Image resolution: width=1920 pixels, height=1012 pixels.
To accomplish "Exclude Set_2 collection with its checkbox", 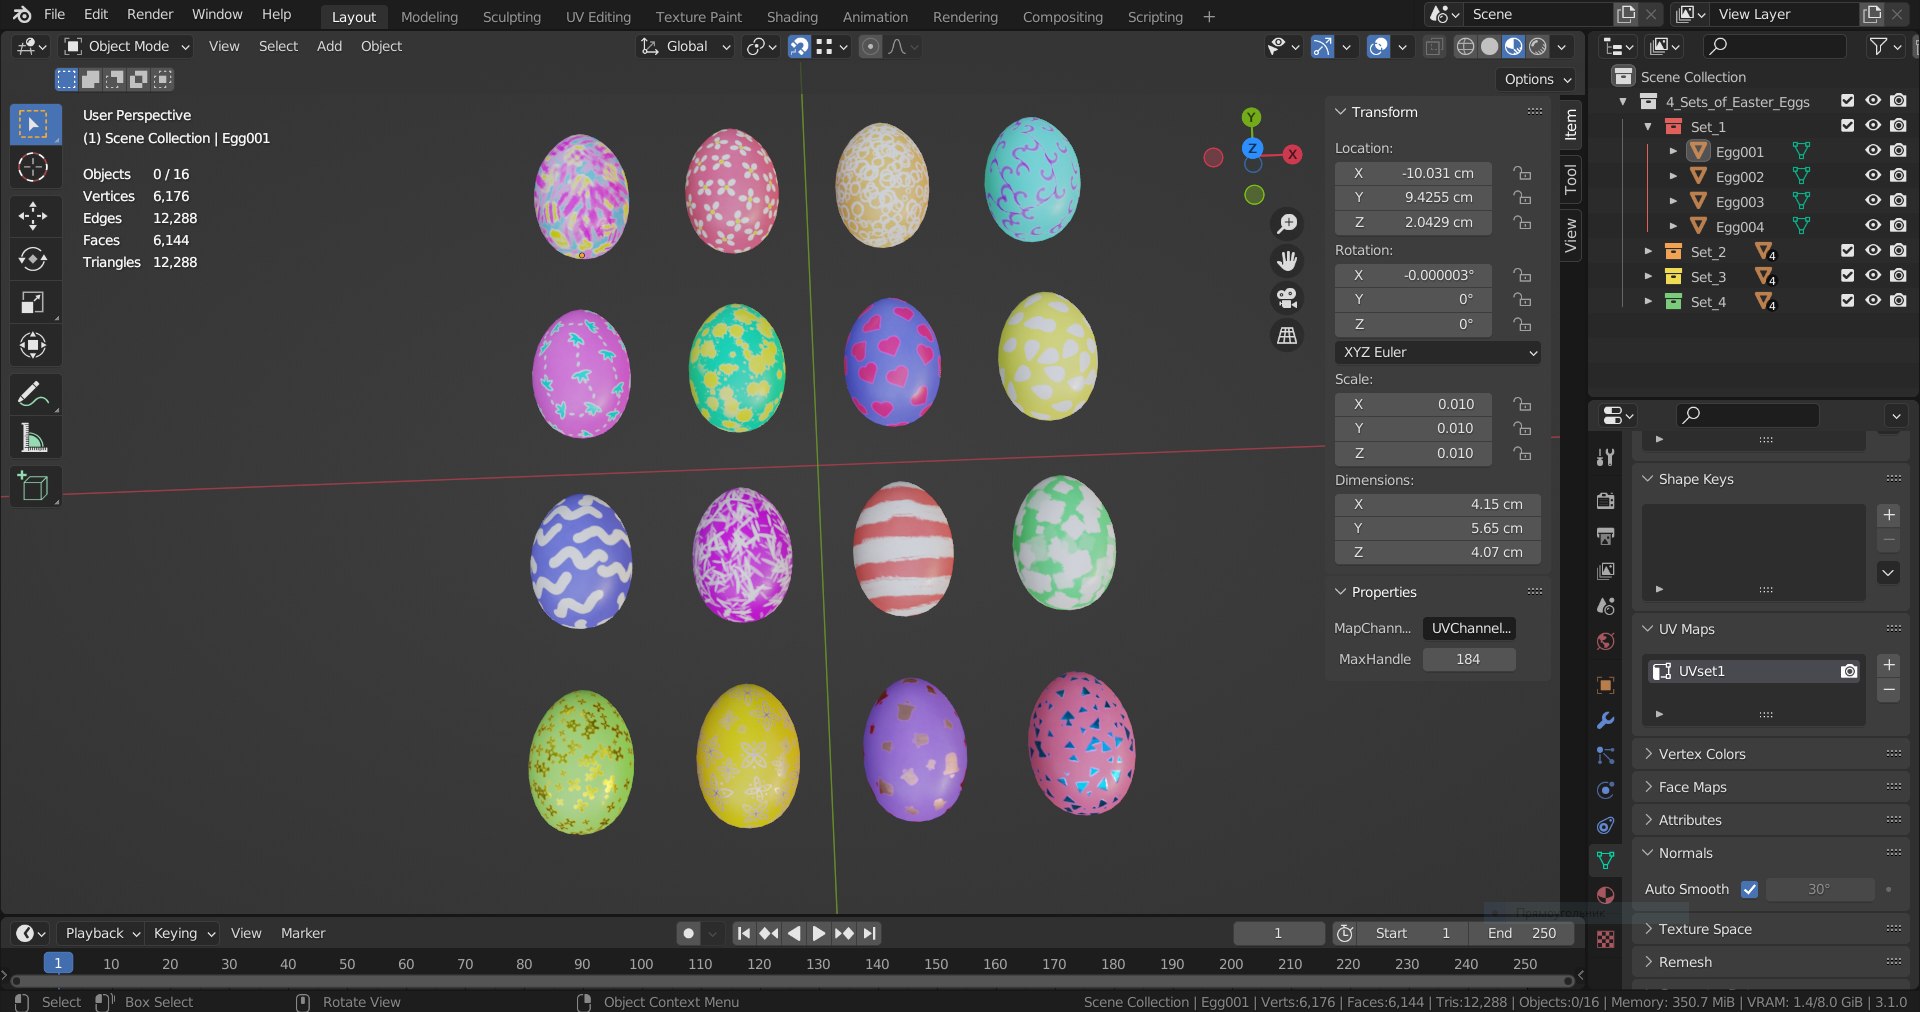I will [1847, 251].
